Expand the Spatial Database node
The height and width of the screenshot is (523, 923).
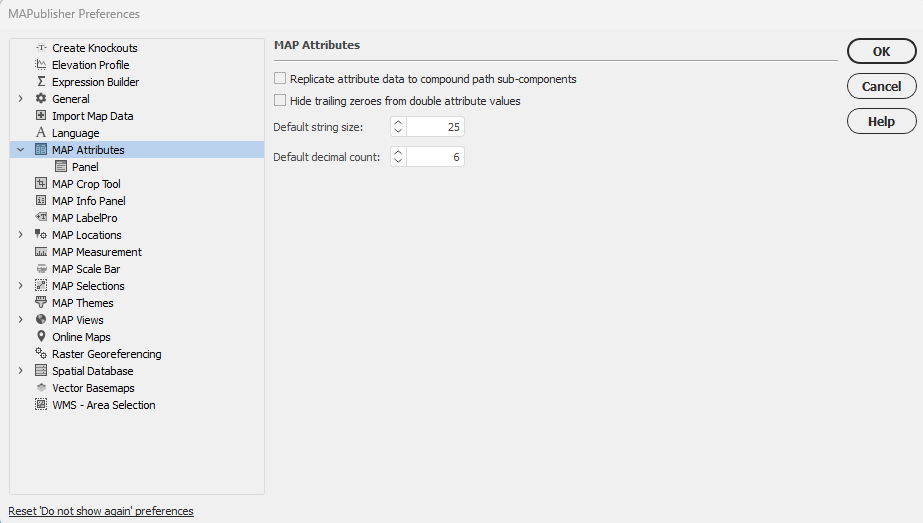click(21, 370)
